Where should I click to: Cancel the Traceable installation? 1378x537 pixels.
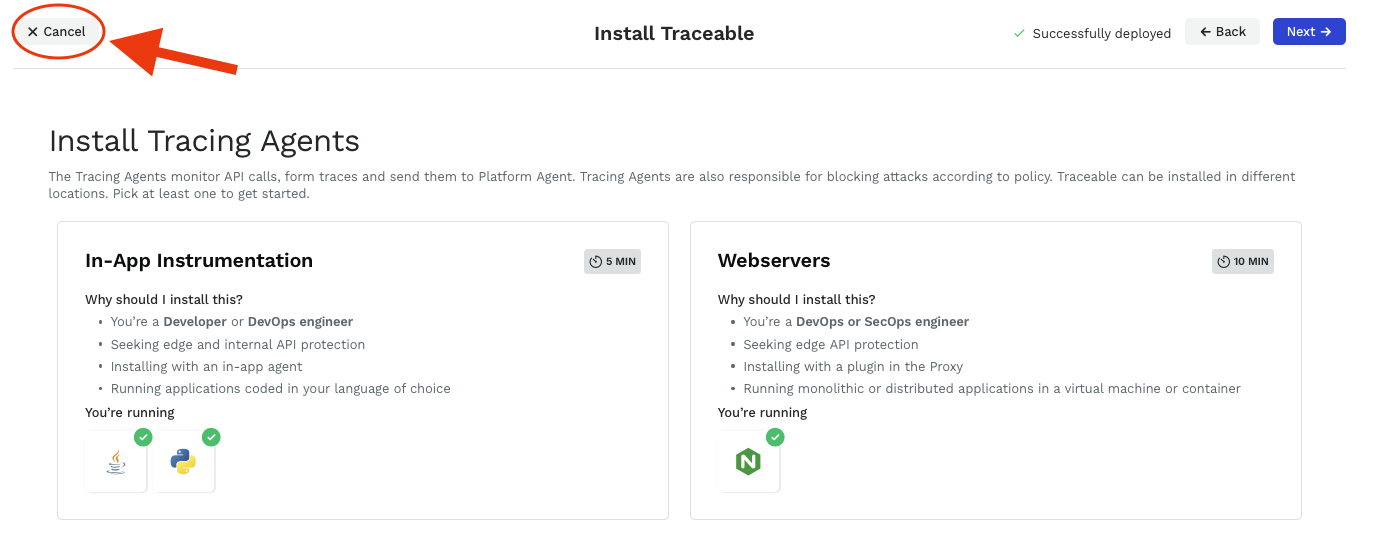(57, 32)
